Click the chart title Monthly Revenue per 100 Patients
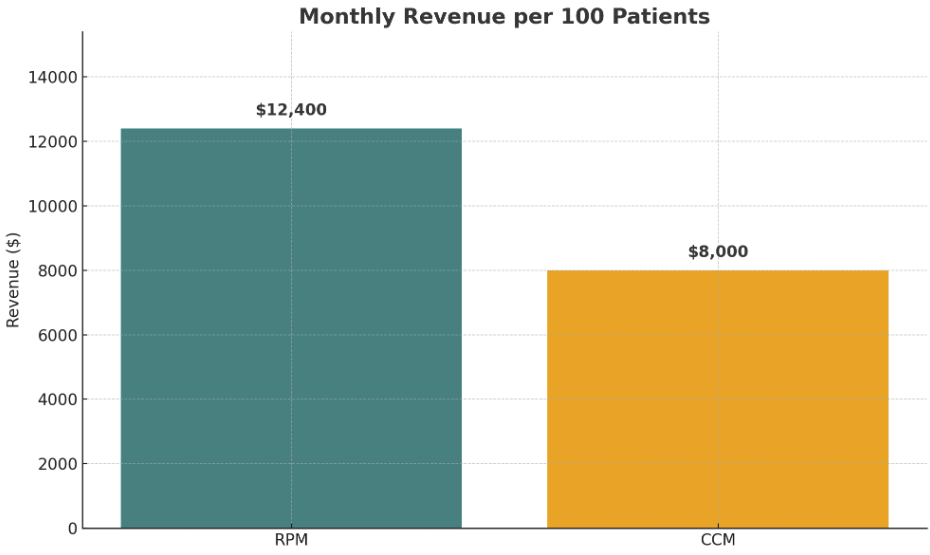Screen dimensions: 930x555 point(504,16)
